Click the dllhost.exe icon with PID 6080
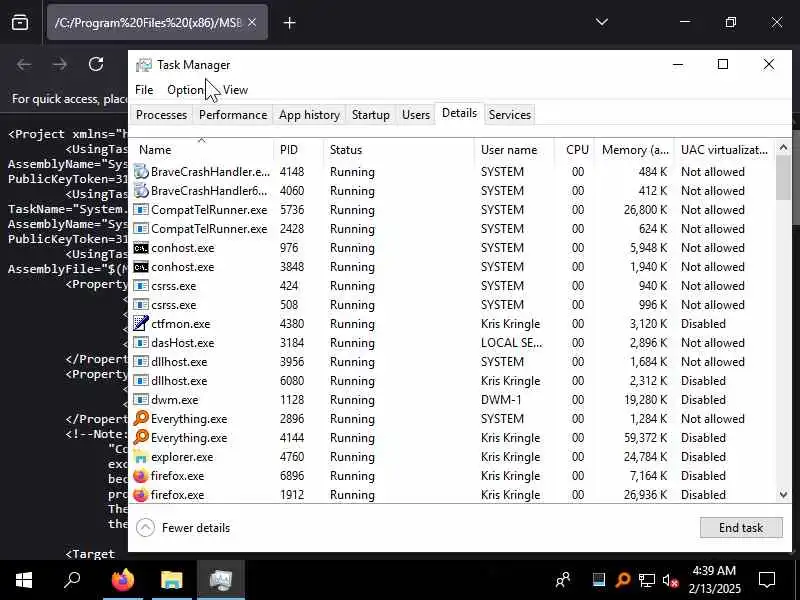The height and width of the screenshot is (600, 800). coord(141,381)
